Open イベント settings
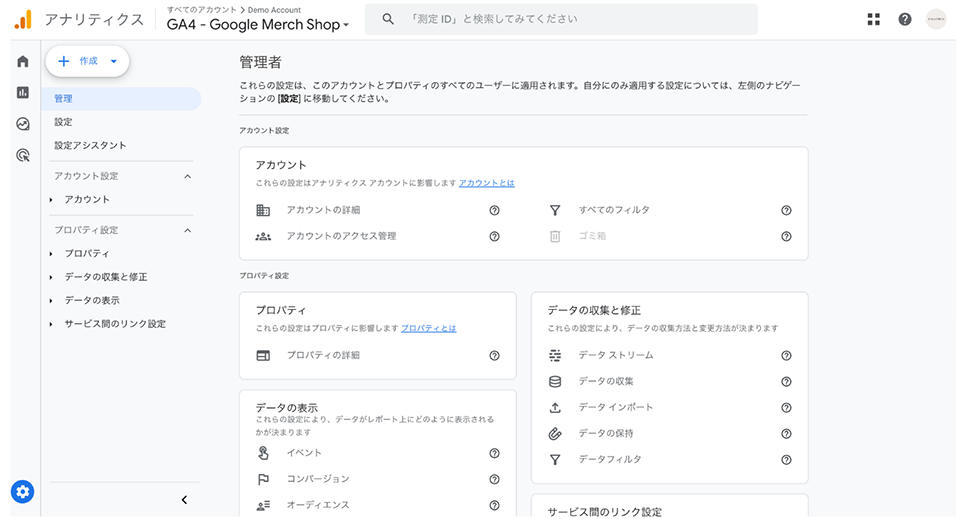Viewport: 960px width, 519px height. 304,453
